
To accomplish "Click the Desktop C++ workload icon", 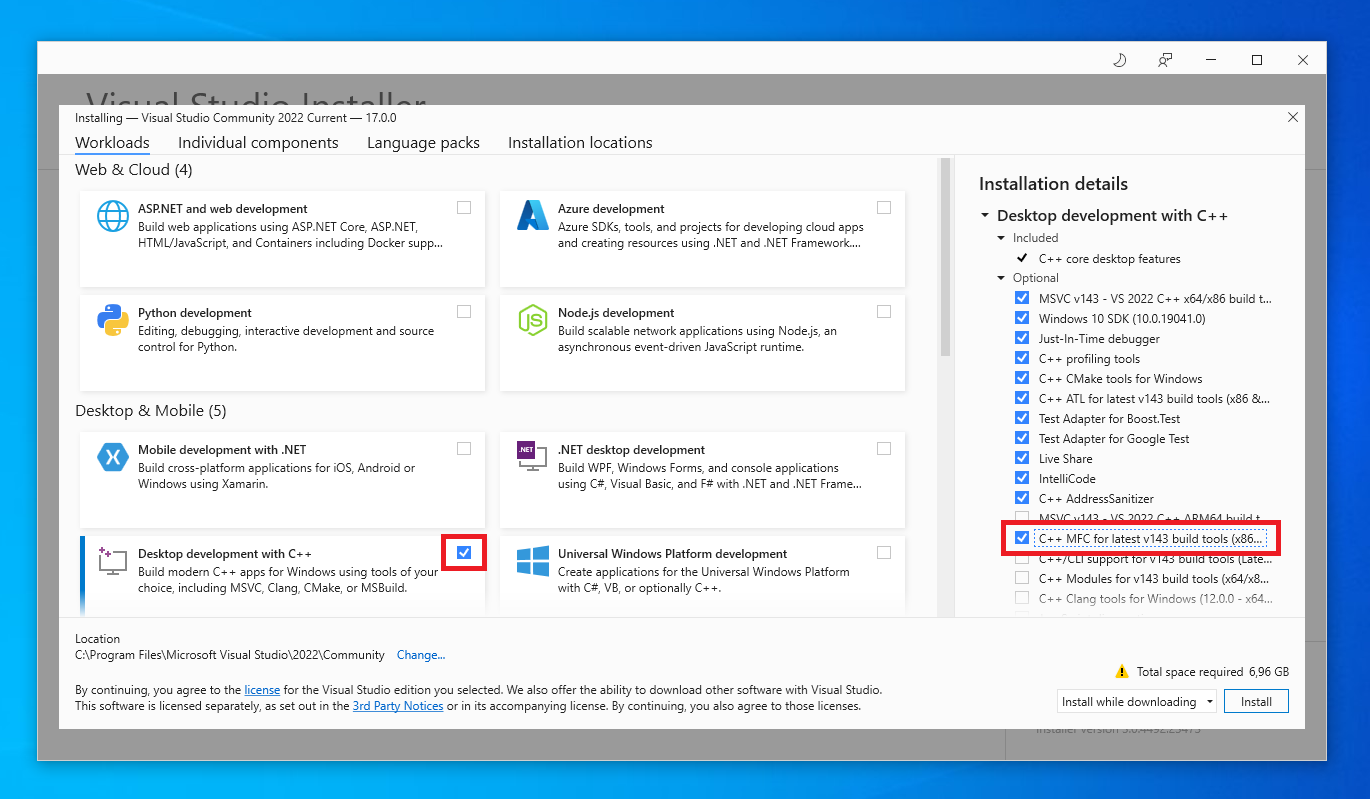I will pyautogui.click(x=113, y=561).
